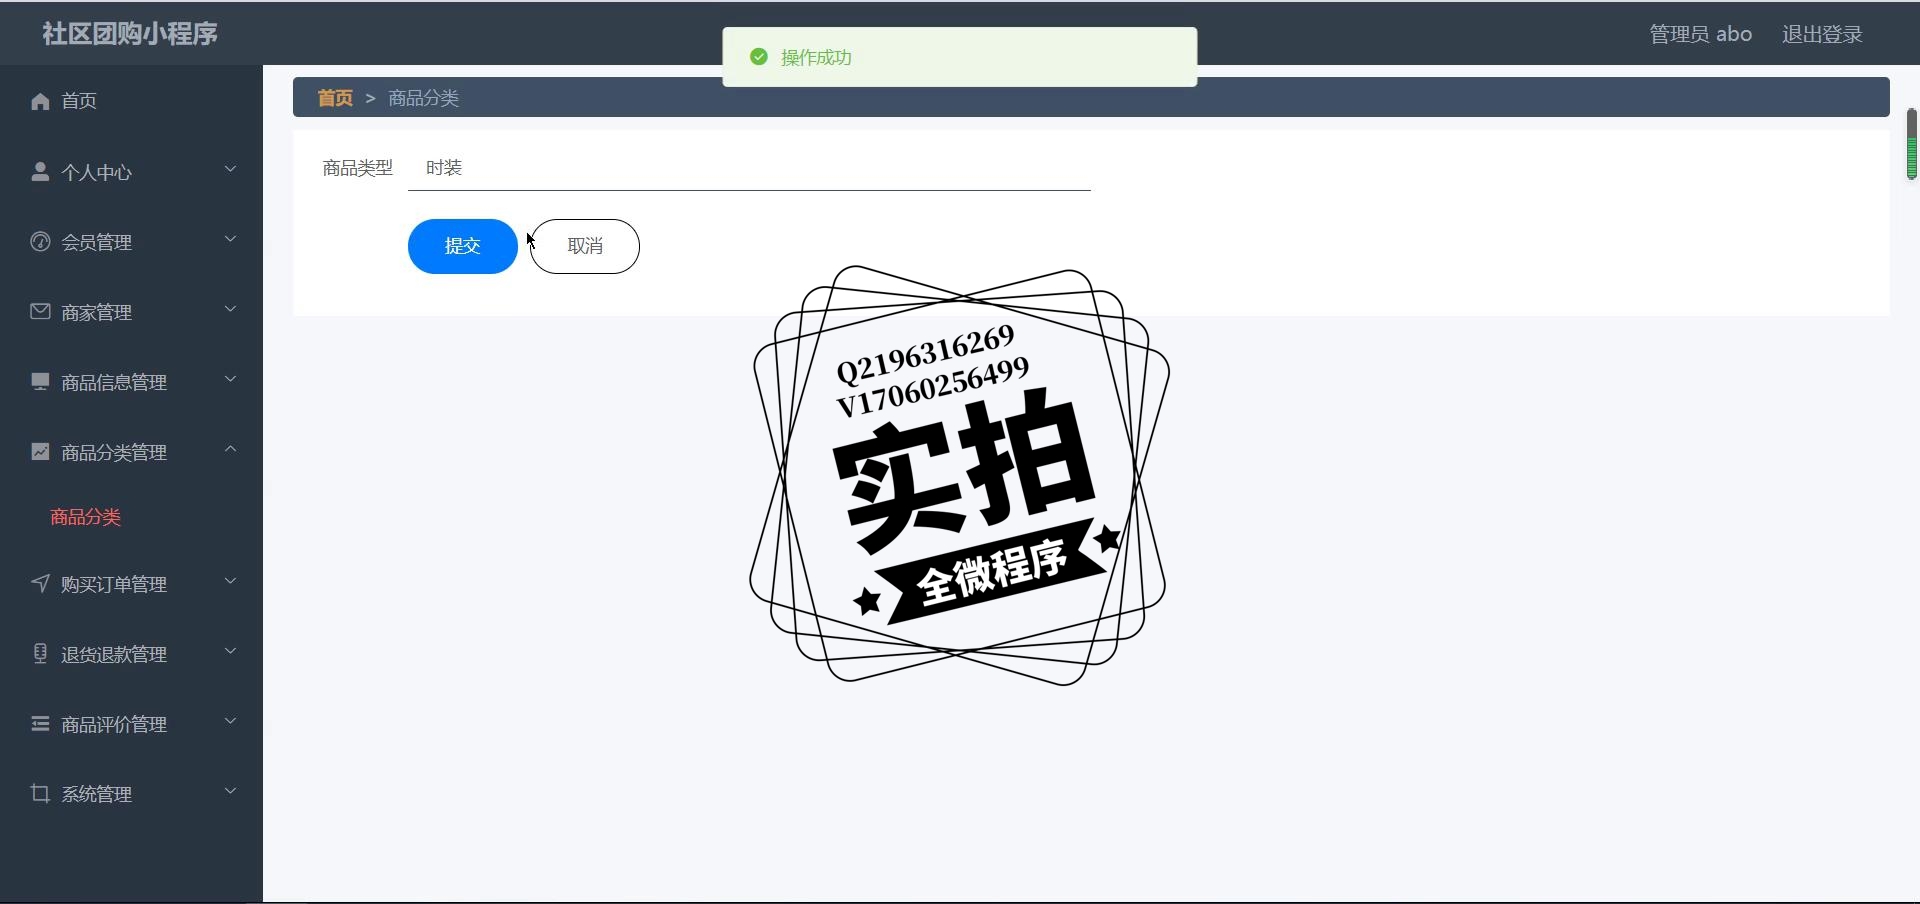Click the 商品类型 input field

pos(749,168)
